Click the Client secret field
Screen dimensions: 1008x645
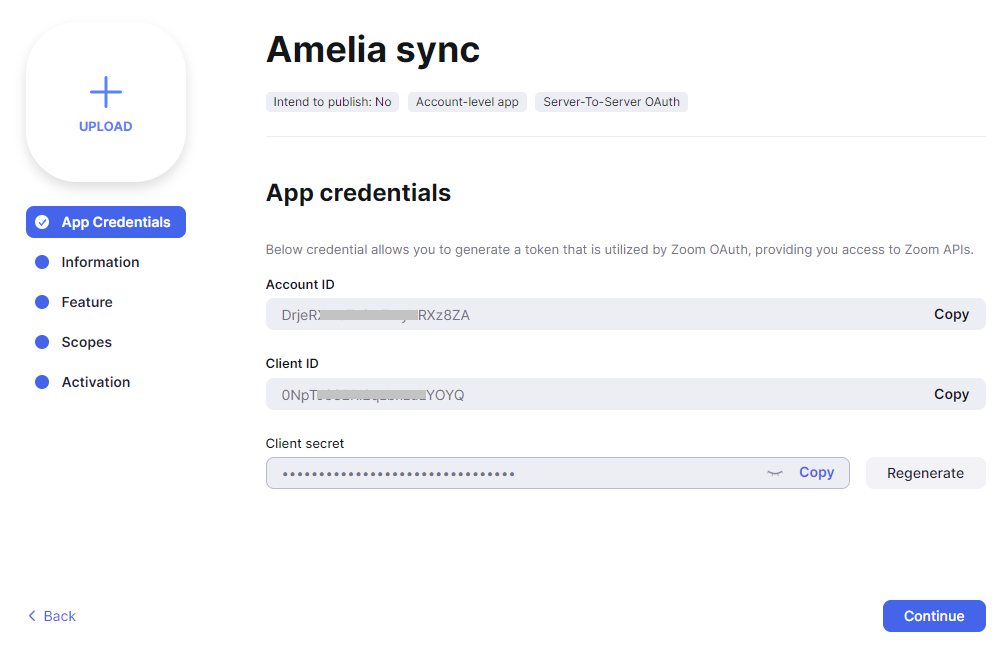510,473
